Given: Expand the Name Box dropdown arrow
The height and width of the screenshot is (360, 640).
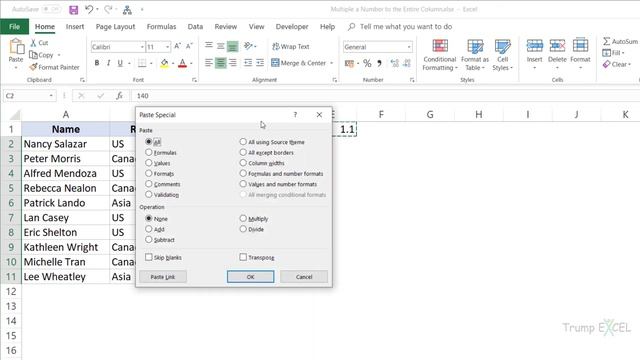Looking at the screenshot, I should [x=51, y=96].
